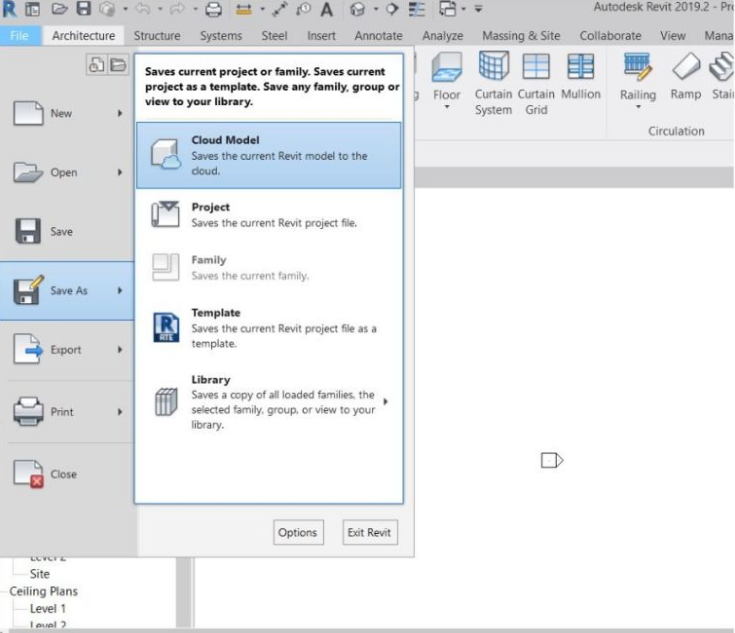Open the Print submenu
Viewport: 735px width, 633px height.
pyautogui.click(x=68, y=412)
